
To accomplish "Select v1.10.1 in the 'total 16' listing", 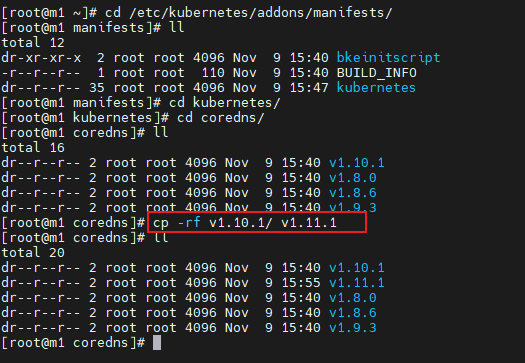I will click(x=357, y=163).
